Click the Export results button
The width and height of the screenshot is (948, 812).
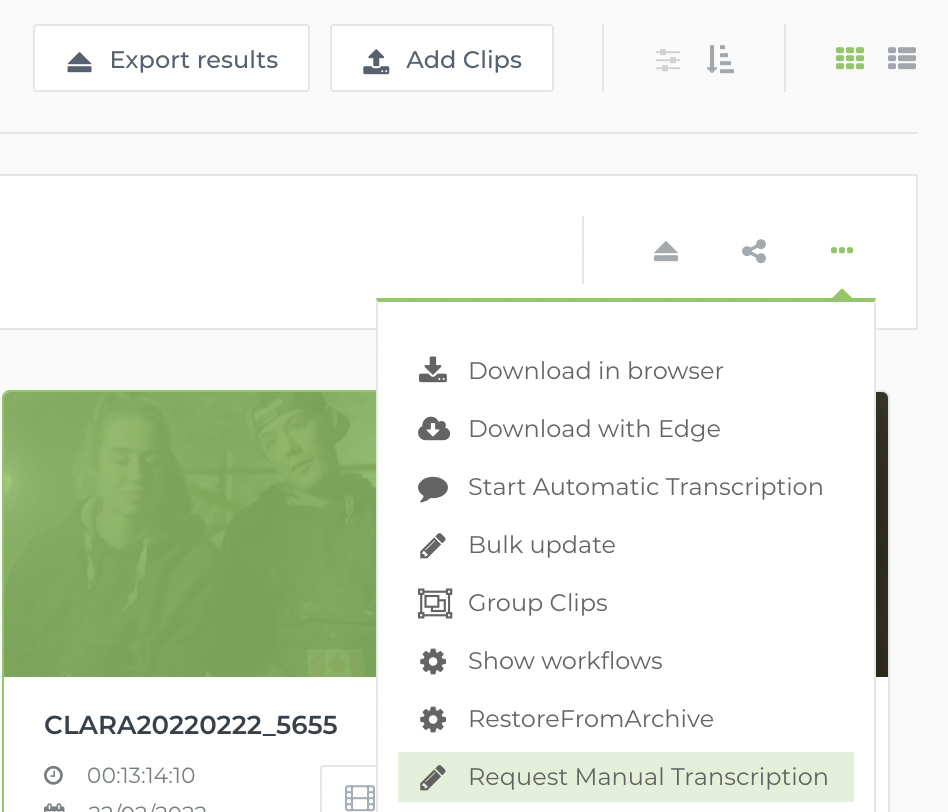tap(171, 59)
